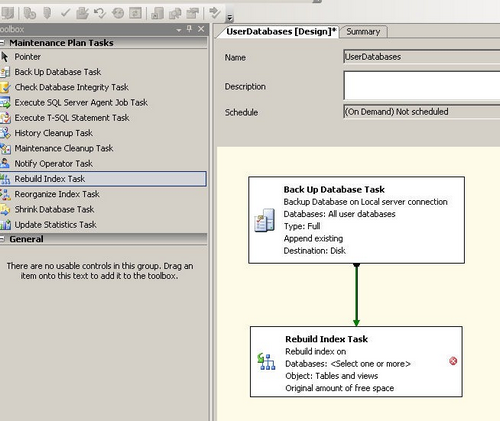Click into the Description text field
Image resolution: width=500 pixels, height=421 pixels.
tap(422, 85)
